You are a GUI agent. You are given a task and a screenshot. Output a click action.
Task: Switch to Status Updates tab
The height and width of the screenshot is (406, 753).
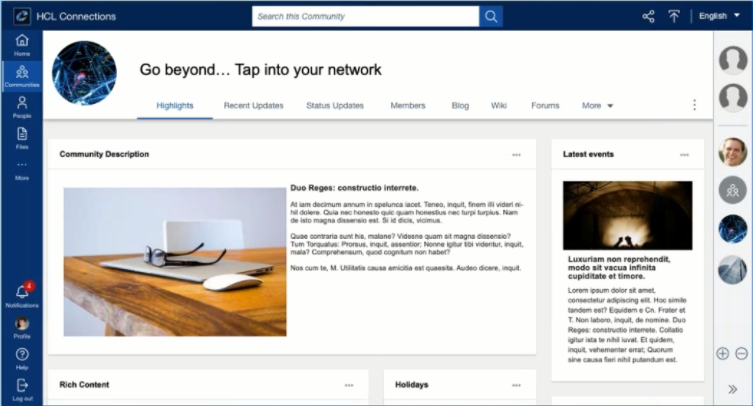pyautogui.click(x=335, y=106)
